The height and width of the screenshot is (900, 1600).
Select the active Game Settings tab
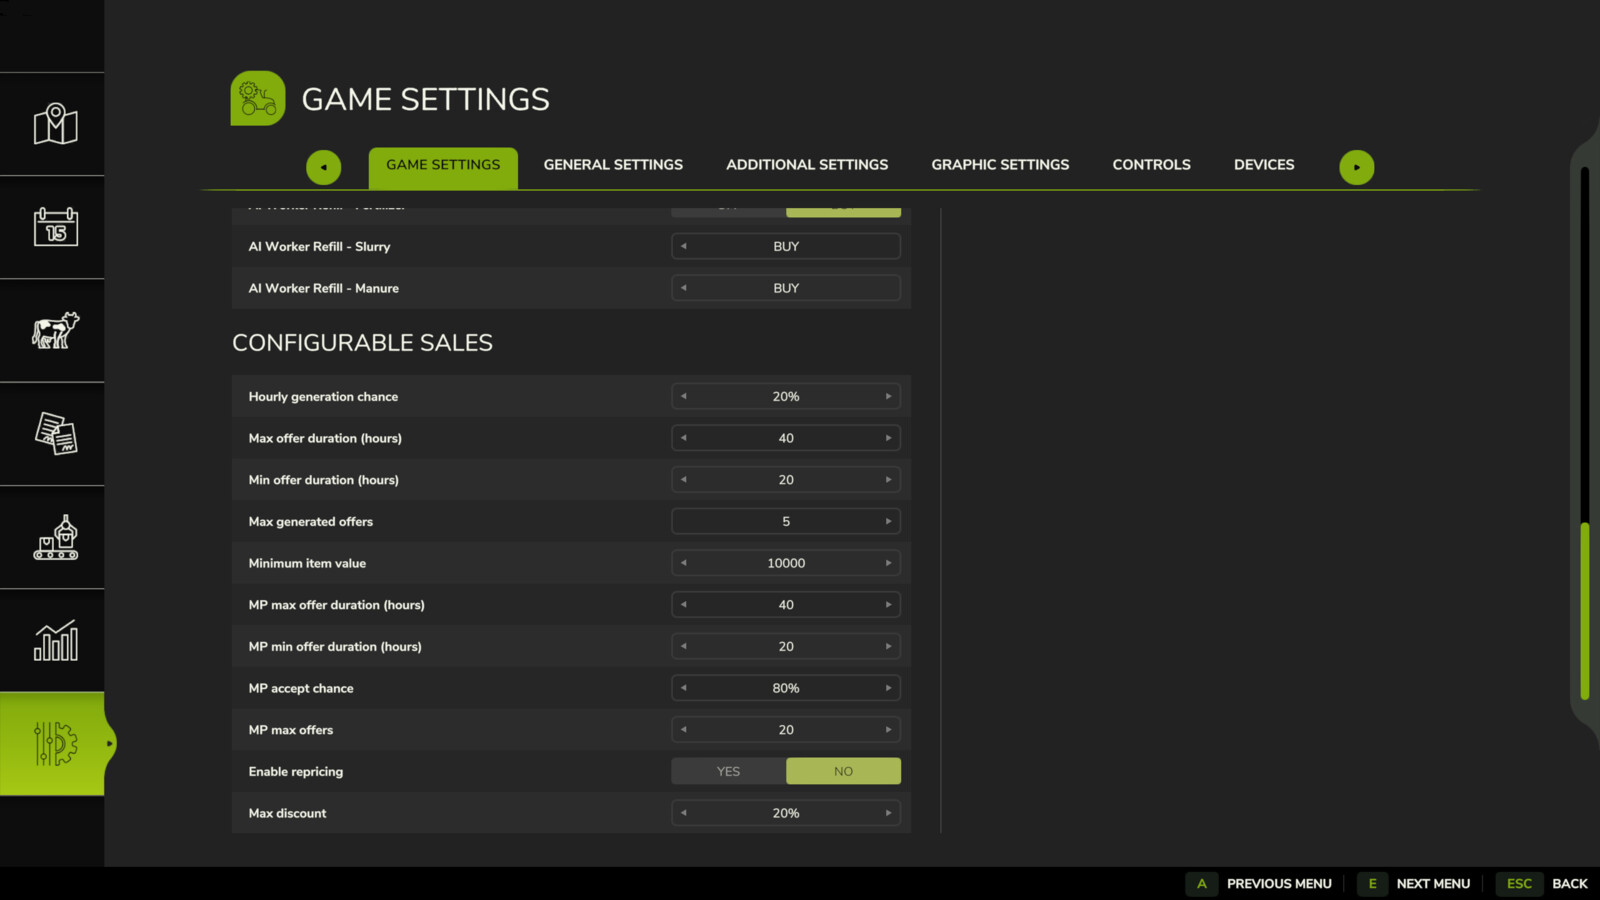pos(443,168)
